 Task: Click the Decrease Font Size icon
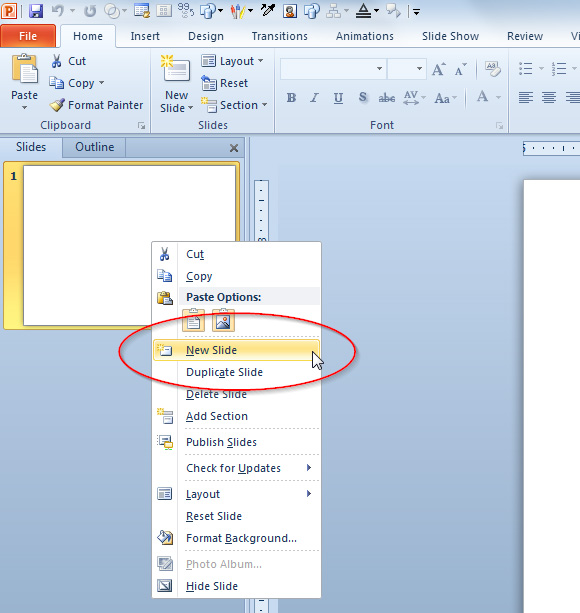click(x=460, y=69)
